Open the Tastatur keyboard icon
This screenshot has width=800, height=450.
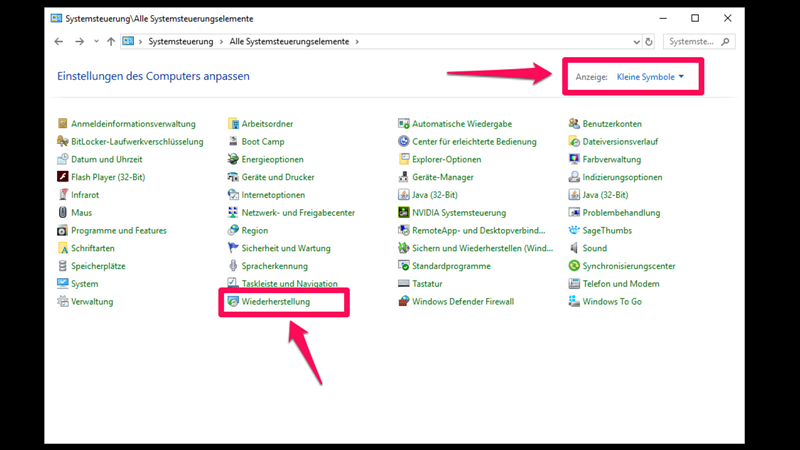[x=404, y=284]
